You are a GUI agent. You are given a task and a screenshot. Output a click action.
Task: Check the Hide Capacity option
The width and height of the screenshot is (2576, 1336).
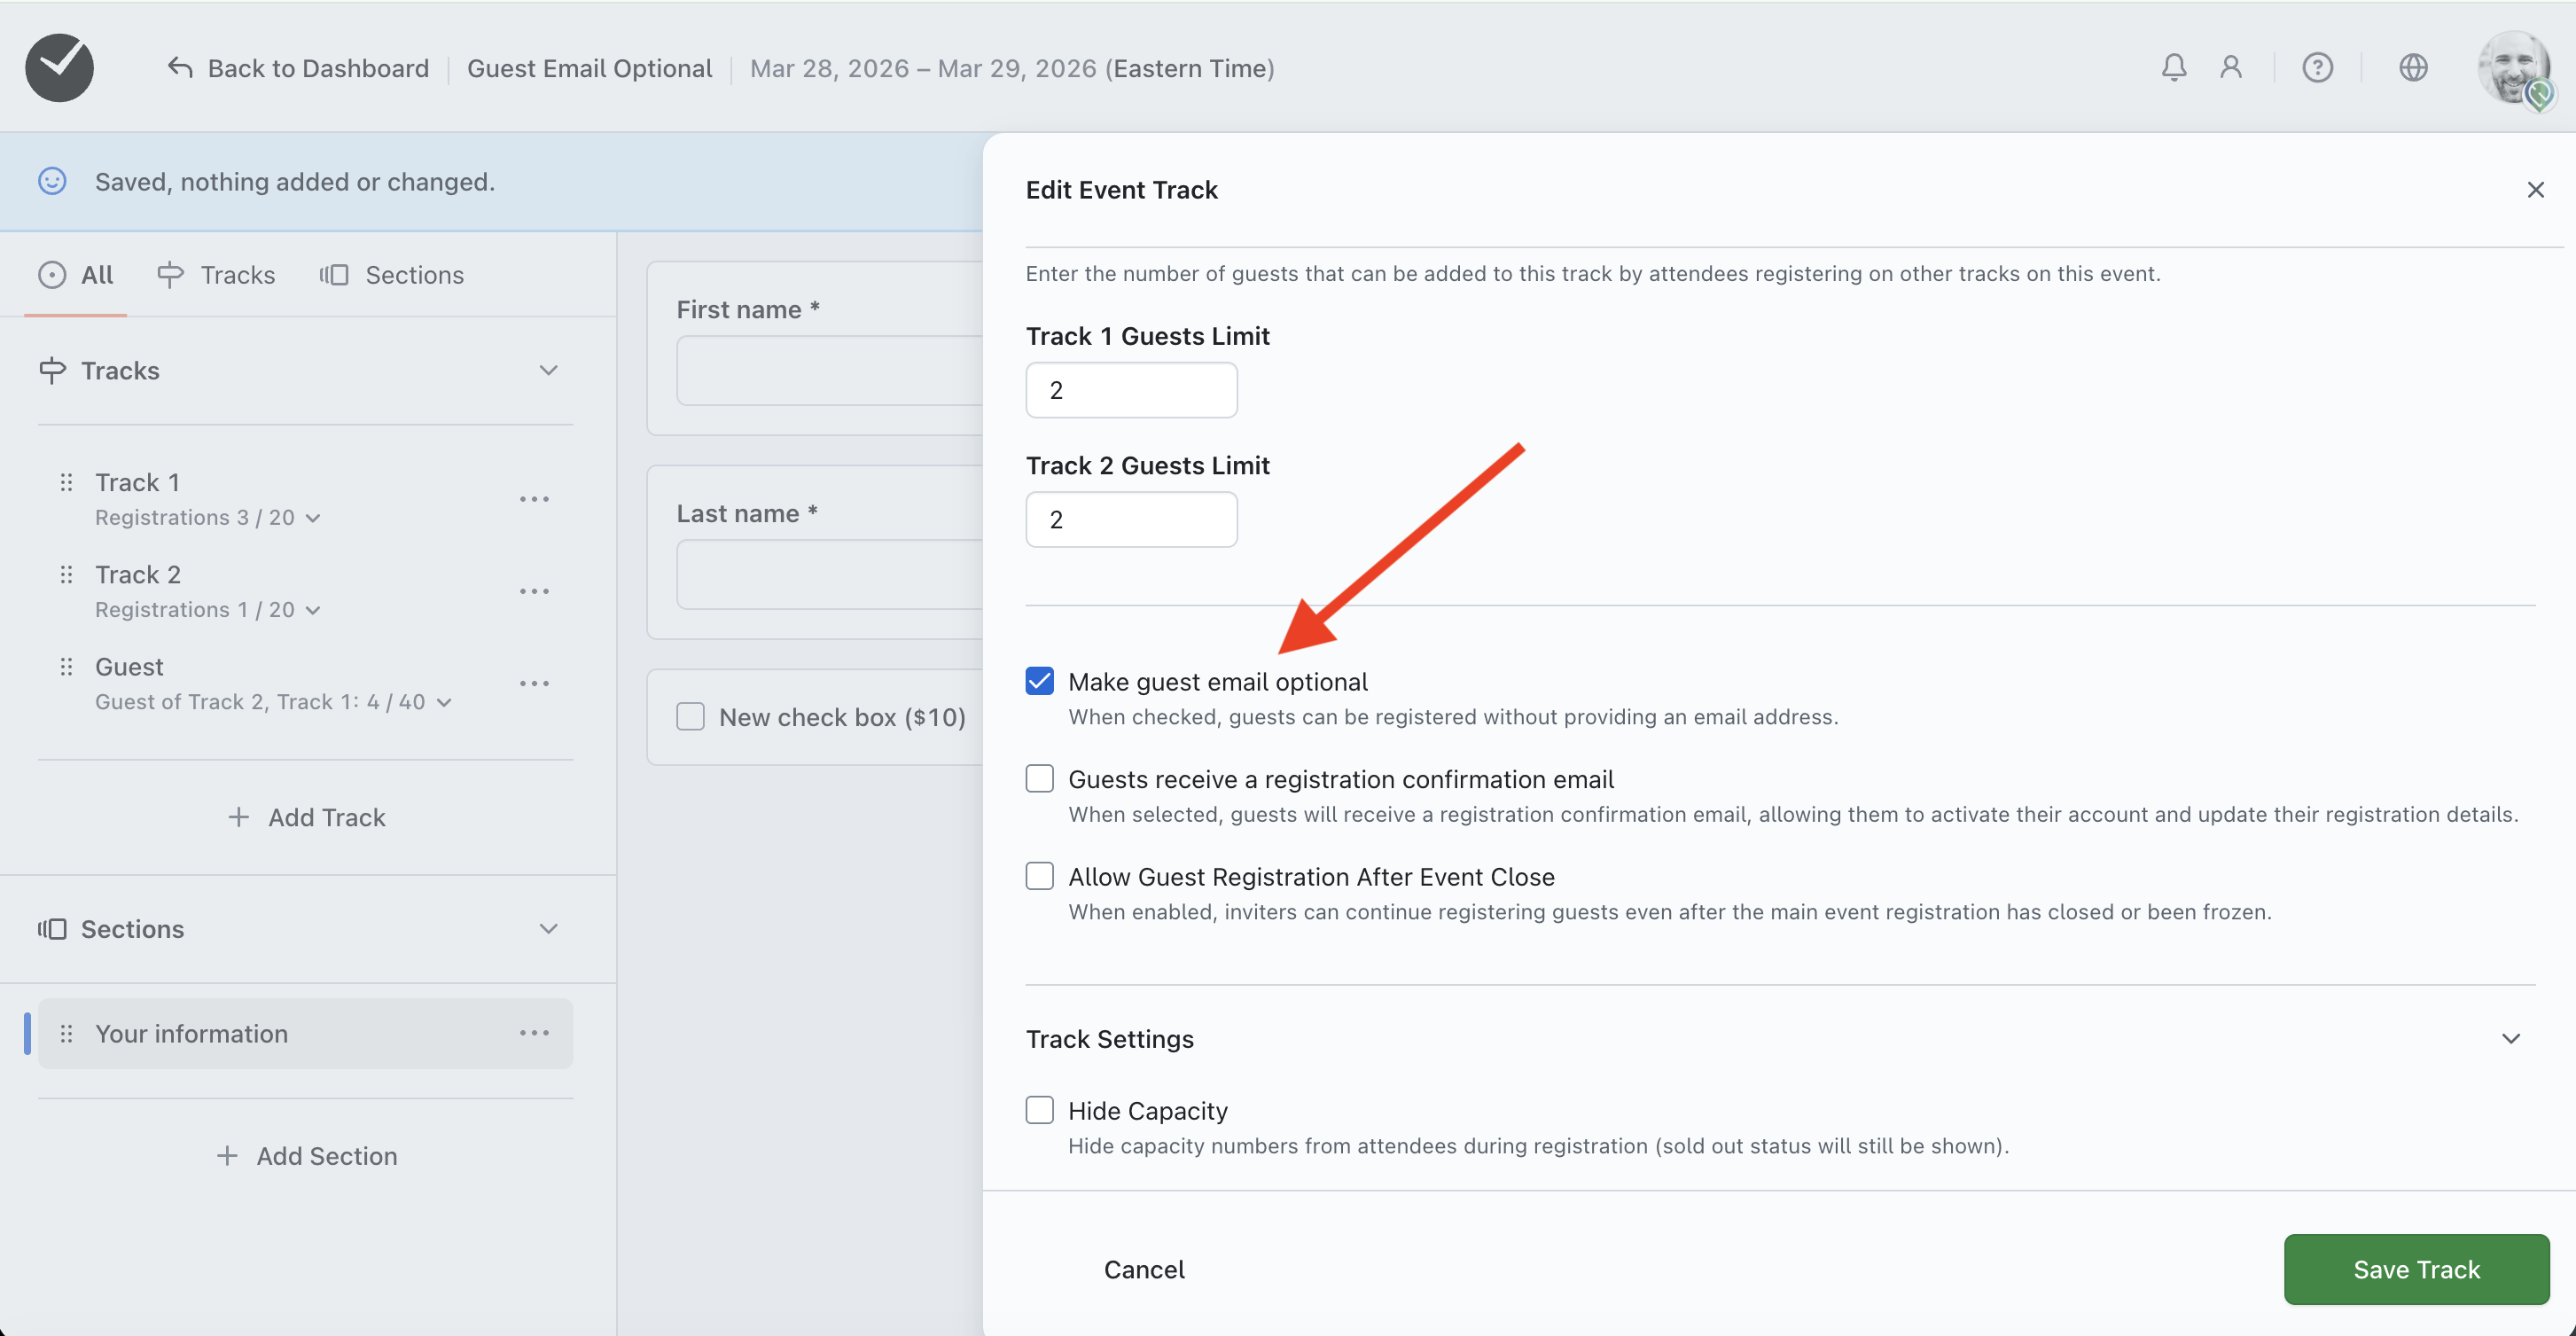(x=1039, y=1110)
